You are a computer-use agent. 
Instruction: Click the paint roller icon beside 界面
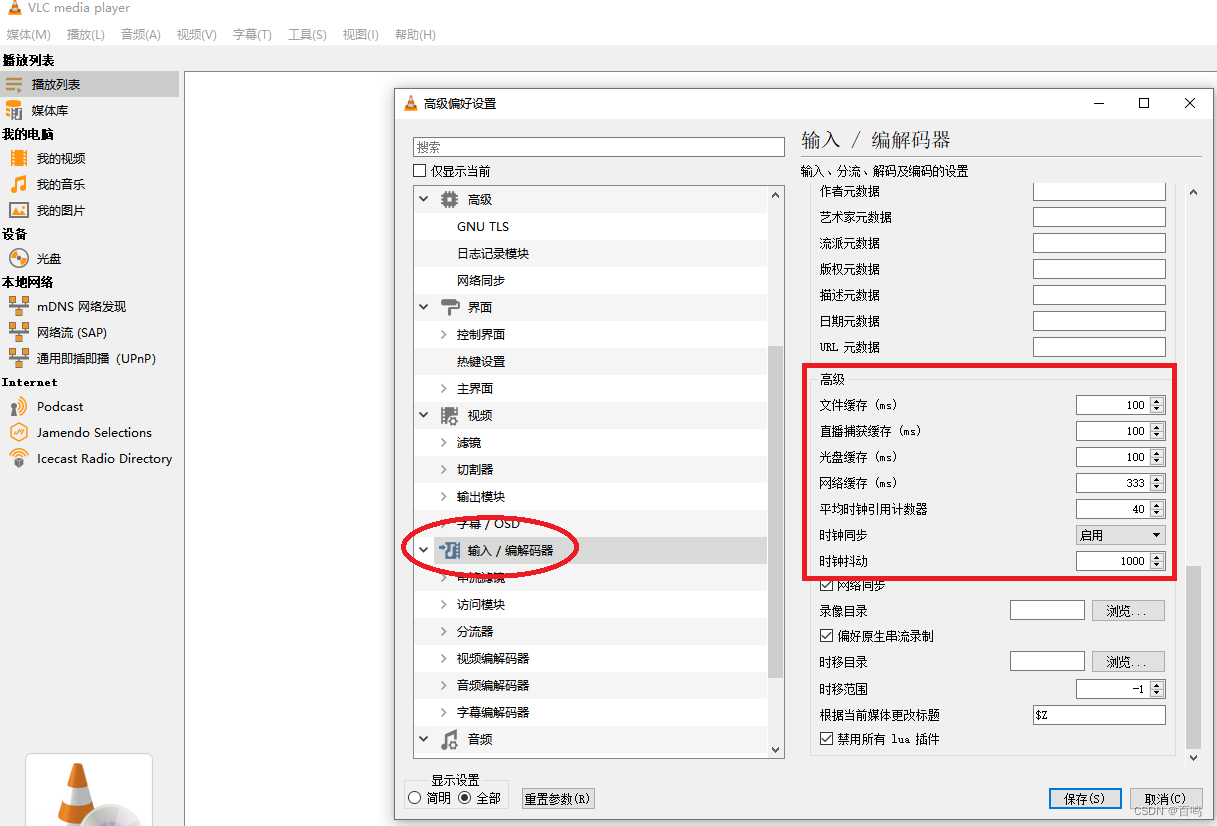click(x=450, y=307)
